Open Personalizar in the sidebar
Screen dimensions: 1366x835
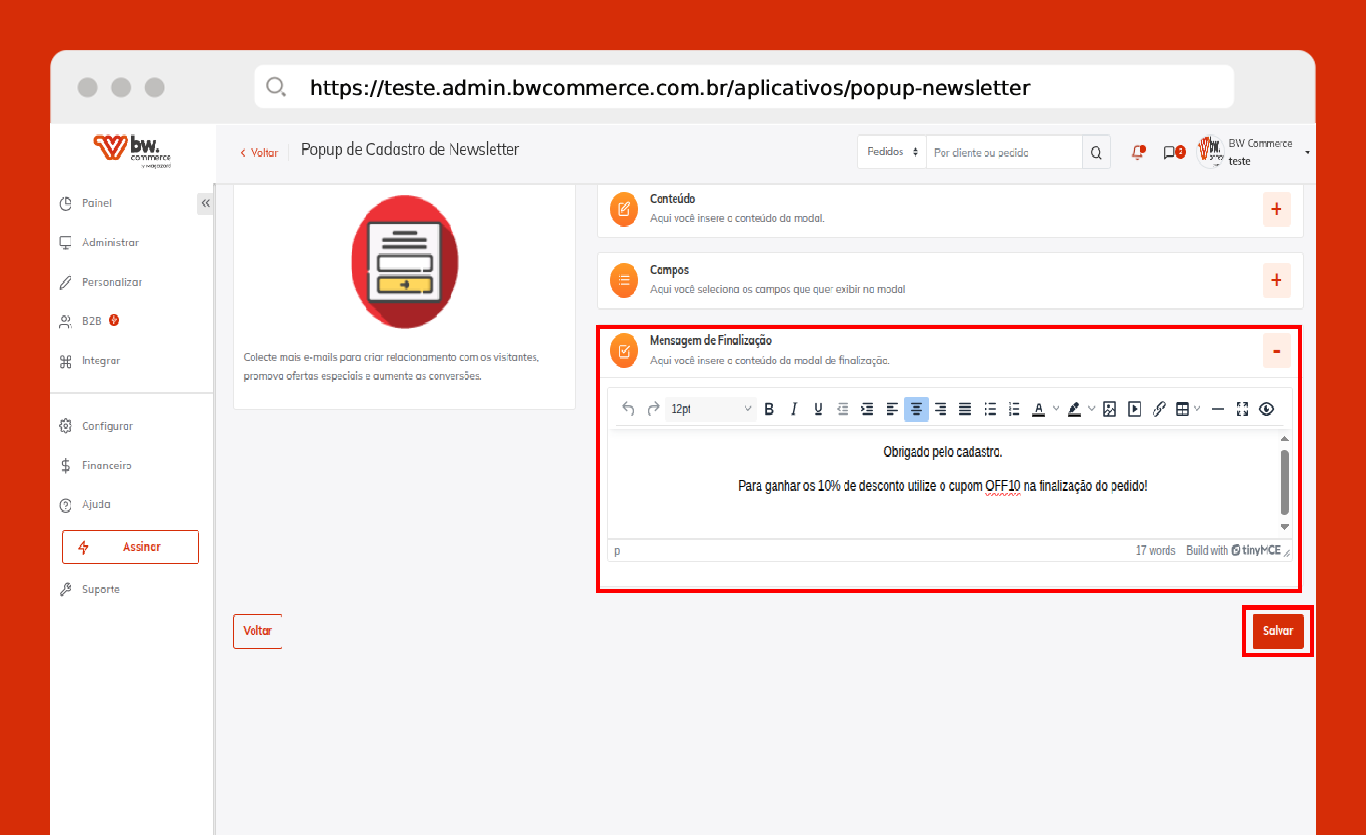pyautogui.click(x=112, y=282)
